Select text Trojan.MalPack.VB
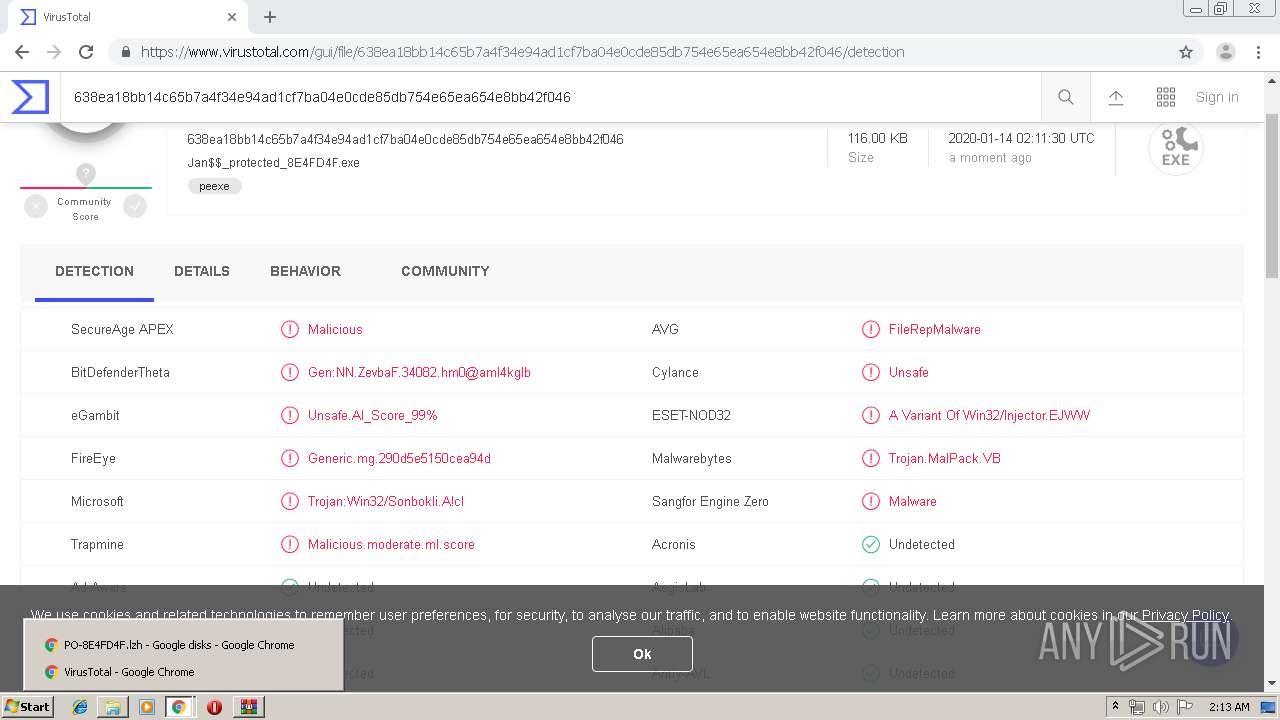Screen dimensions: 1280x720 (x=945, y=458)
